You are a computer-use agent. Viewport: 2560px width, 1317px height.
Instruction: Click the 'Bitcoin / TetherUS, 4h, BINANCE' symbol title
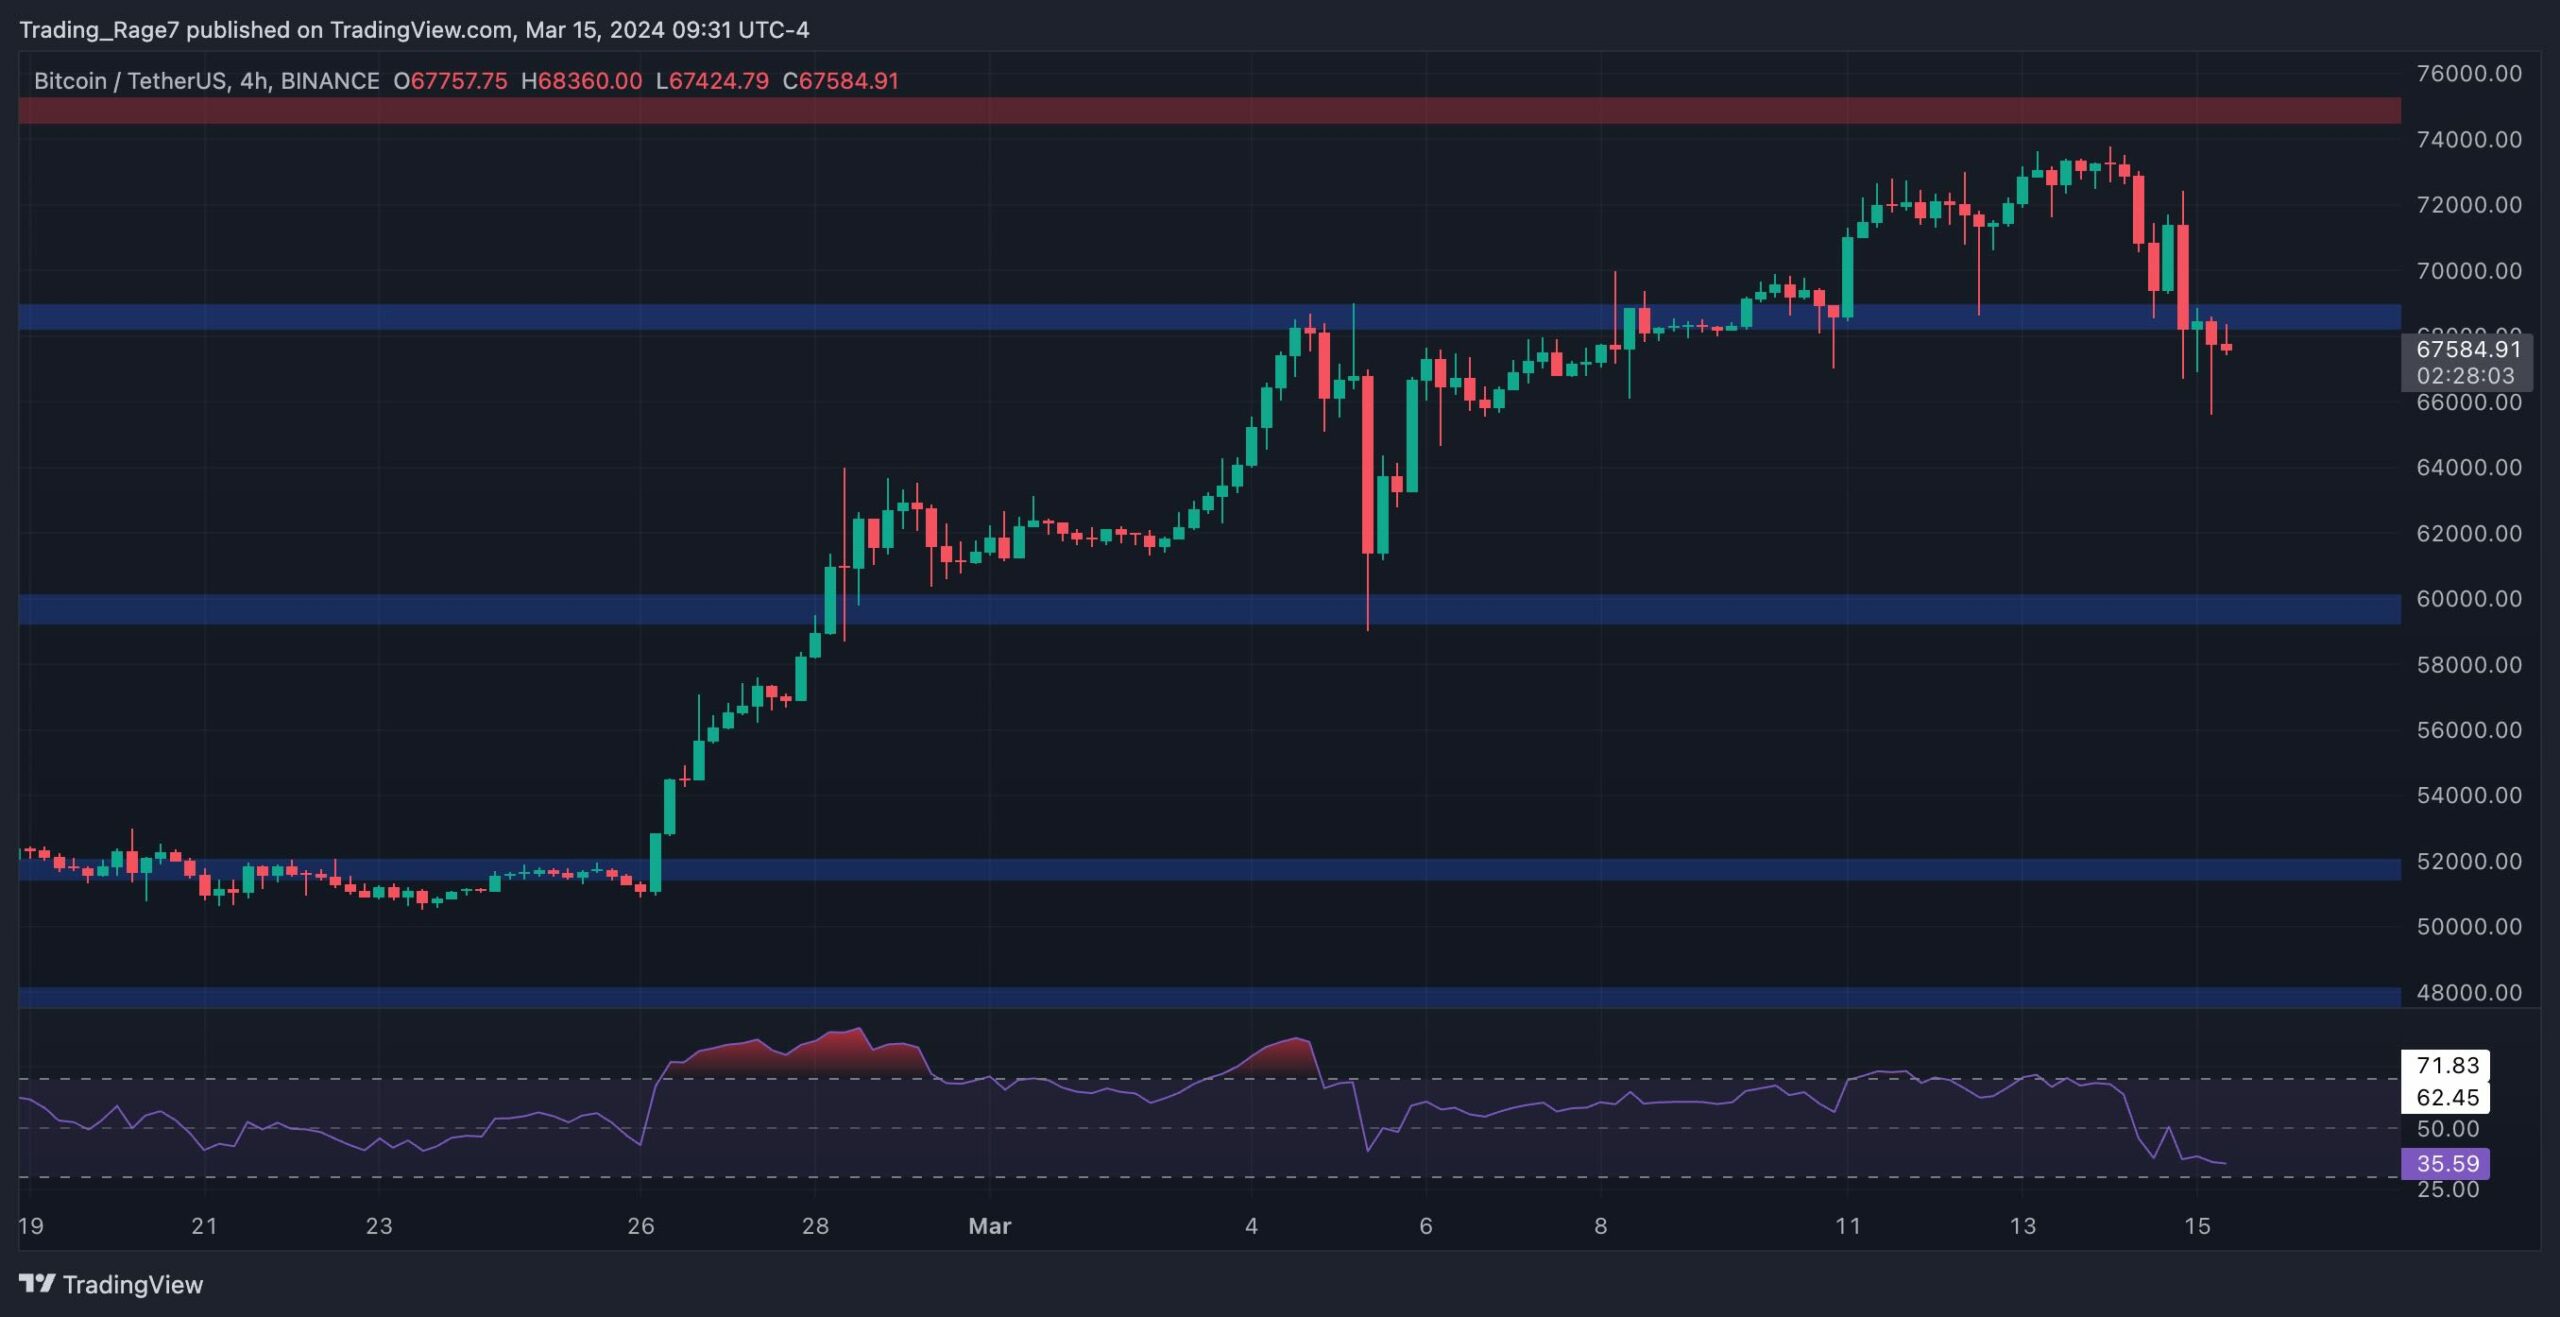(206, 81)
